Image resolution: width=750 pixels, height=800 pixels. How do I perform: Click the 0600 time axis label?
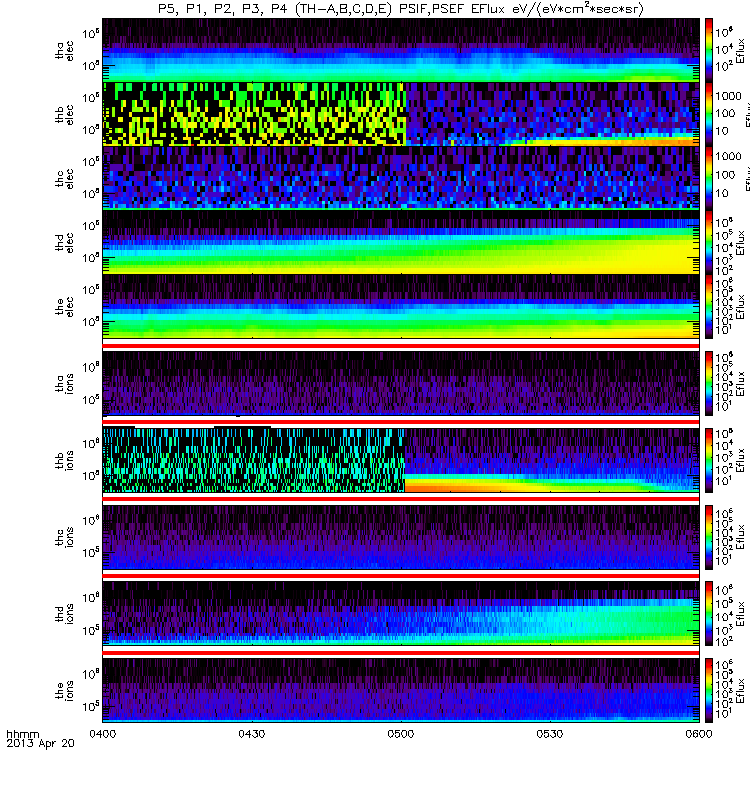[699, 734]
